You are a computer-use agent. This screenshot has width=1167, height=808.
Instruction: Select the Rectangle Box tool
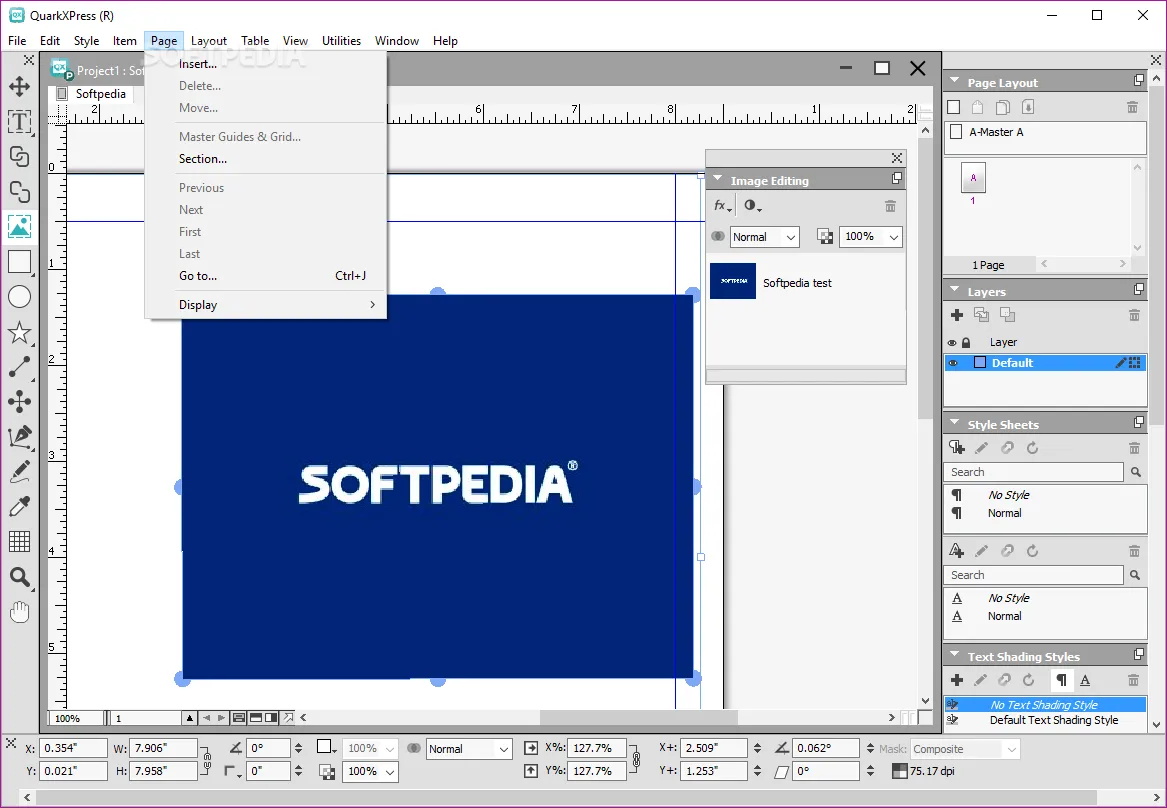19,262
